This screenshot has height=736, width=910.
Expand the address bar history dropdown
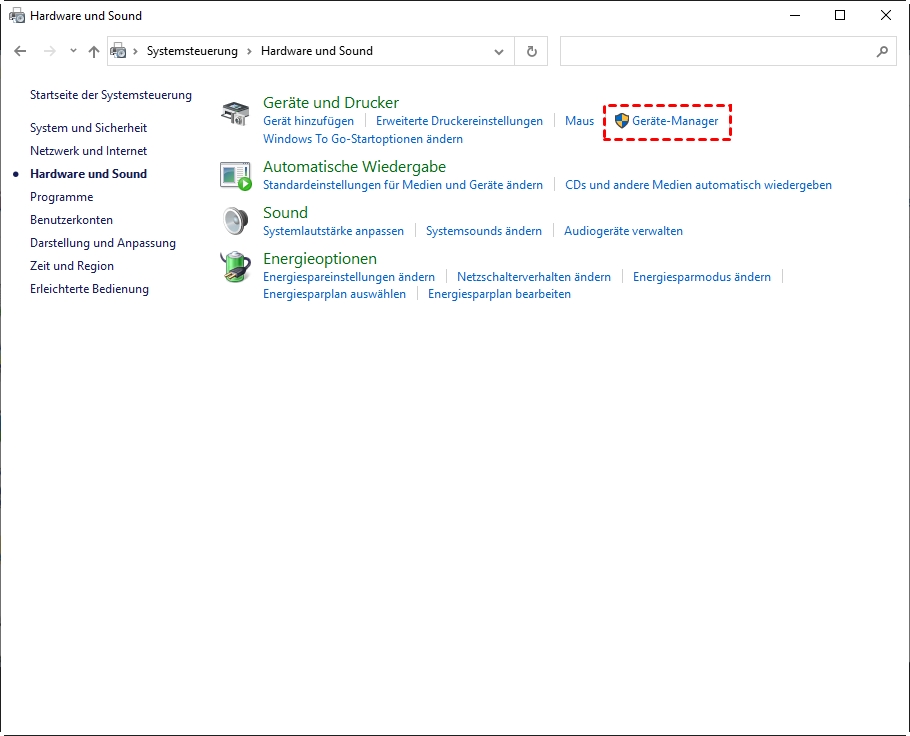click(x=499, y=51)
